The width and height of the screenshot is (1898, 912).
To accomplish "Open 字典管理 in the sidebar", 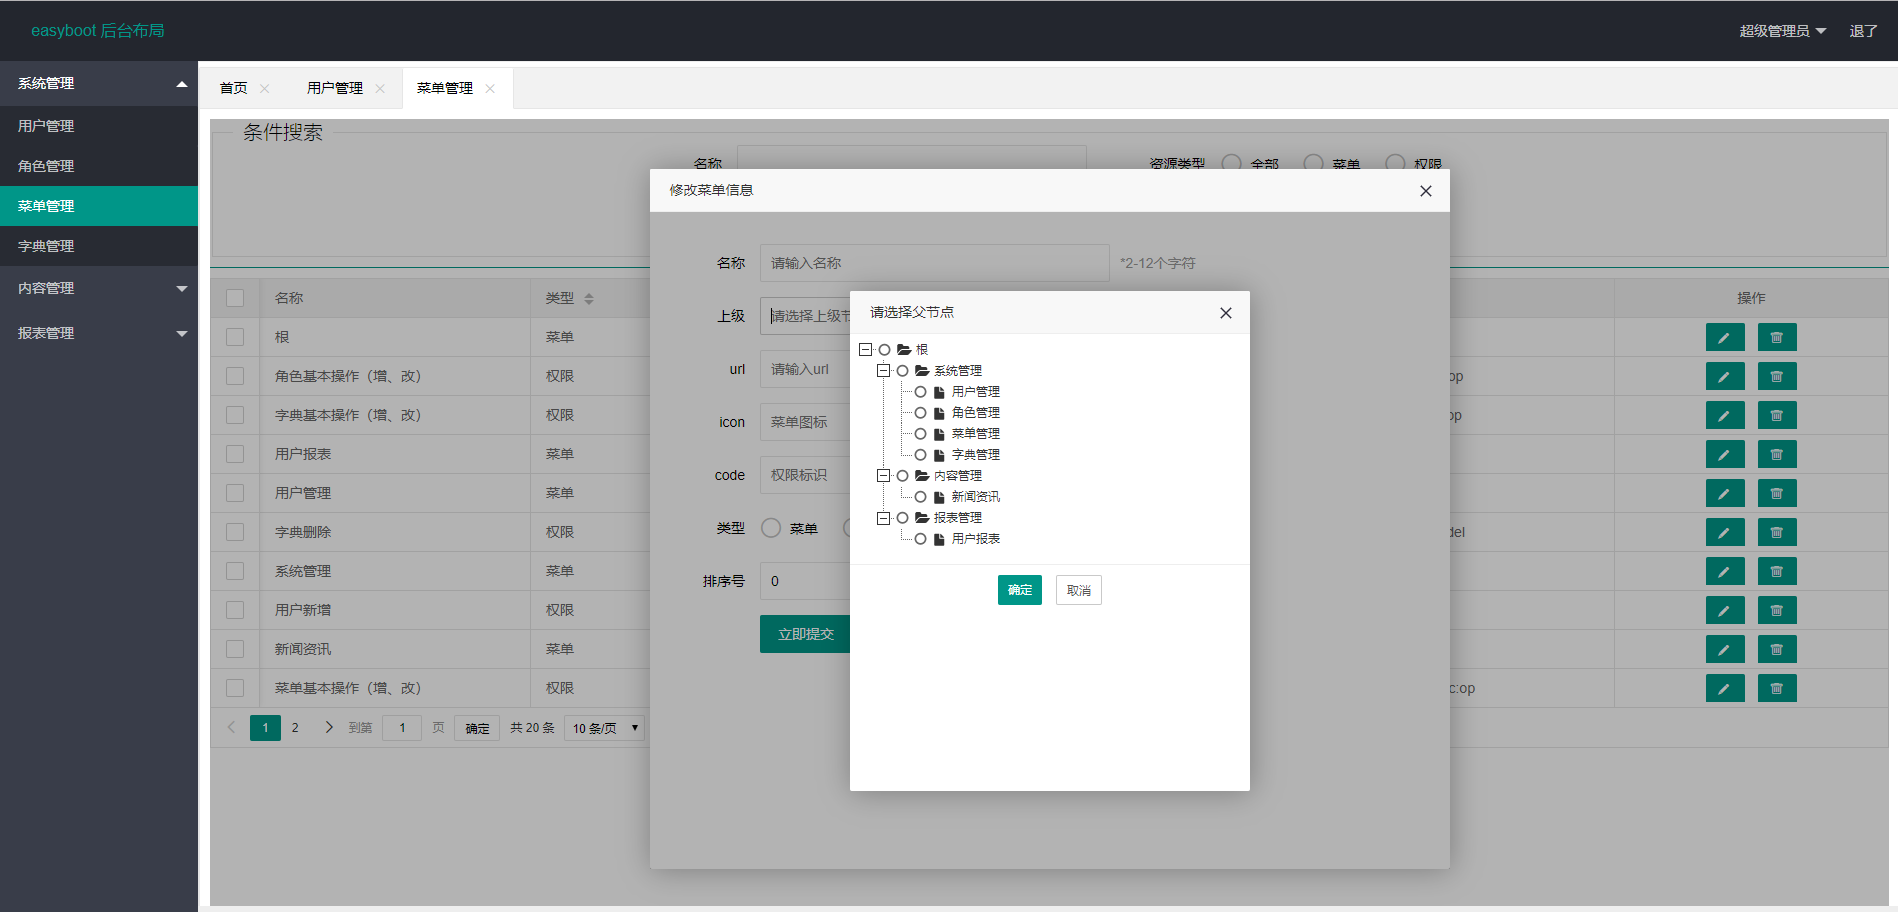I will pyautogui.click(x=99, y=246).
